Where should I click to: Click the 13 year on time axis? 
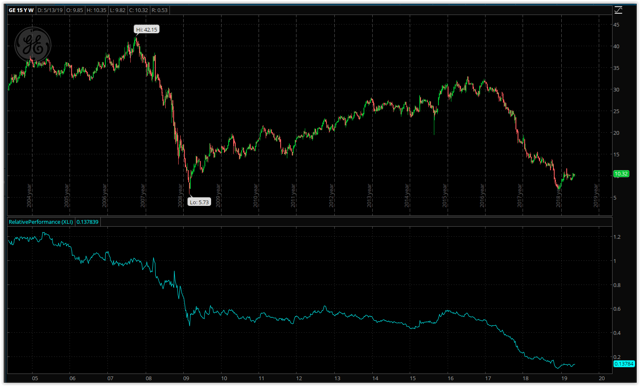tap(337, 378)
